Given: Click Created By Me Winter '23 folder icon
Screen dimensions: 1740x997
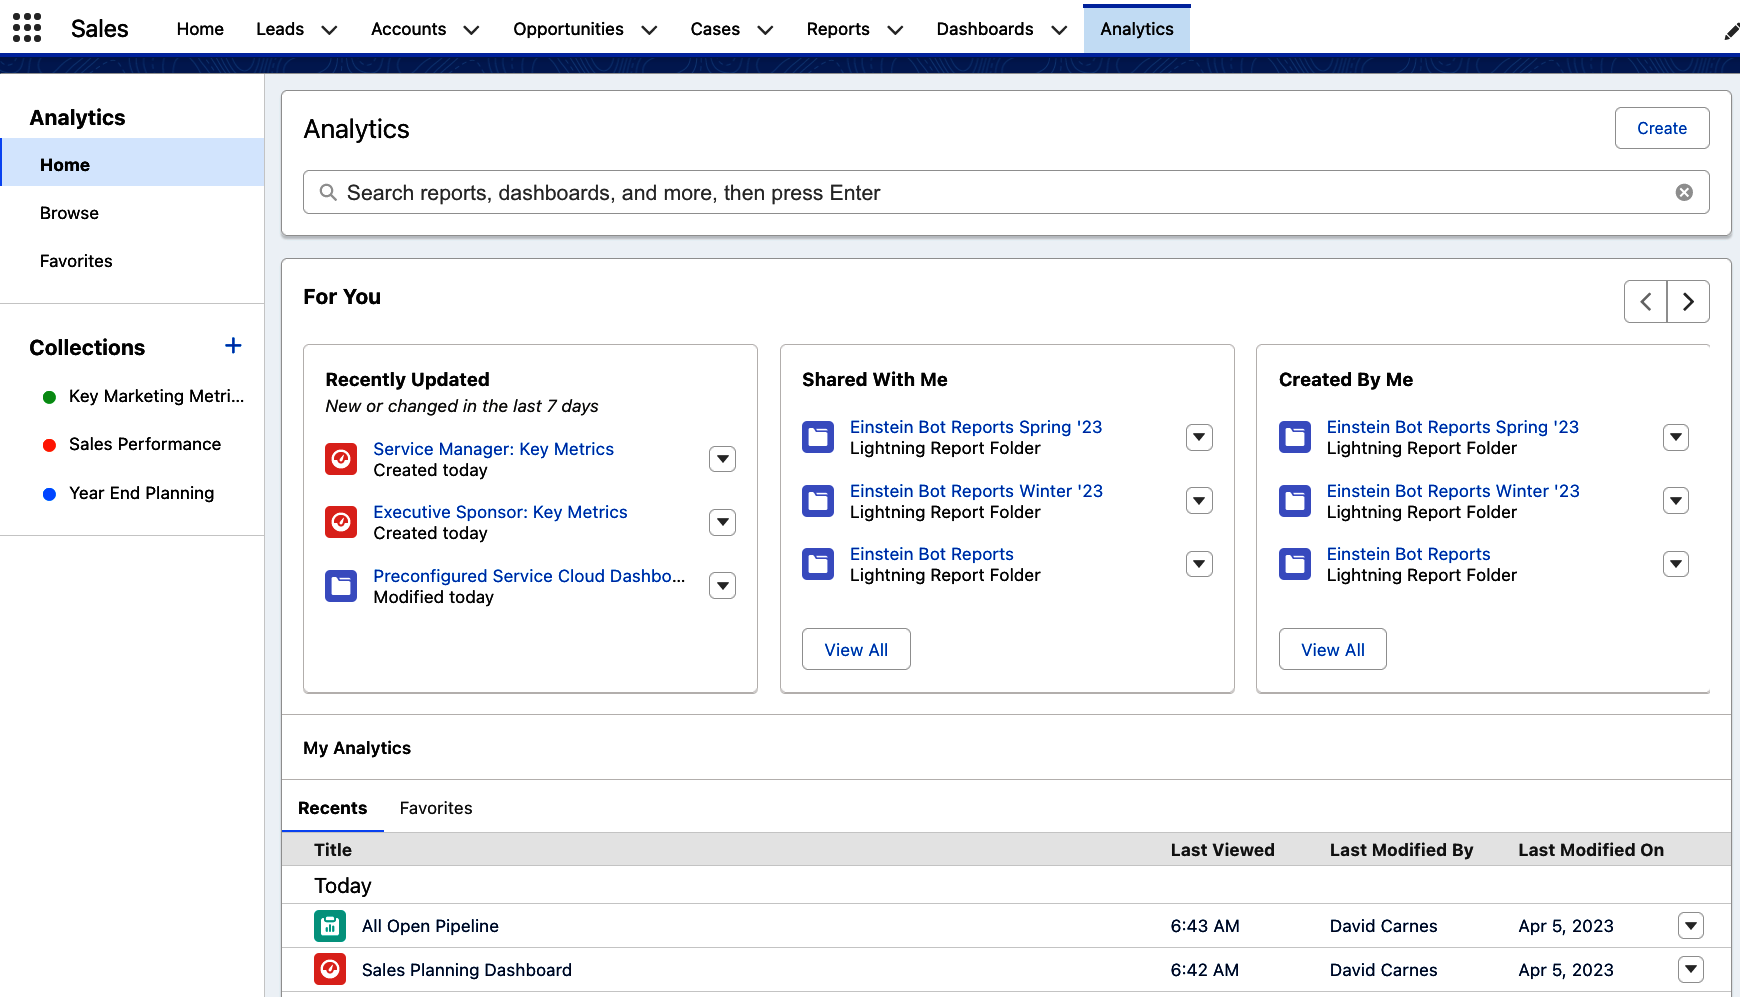Looking at the screenshot, I should pos(1295,501).
